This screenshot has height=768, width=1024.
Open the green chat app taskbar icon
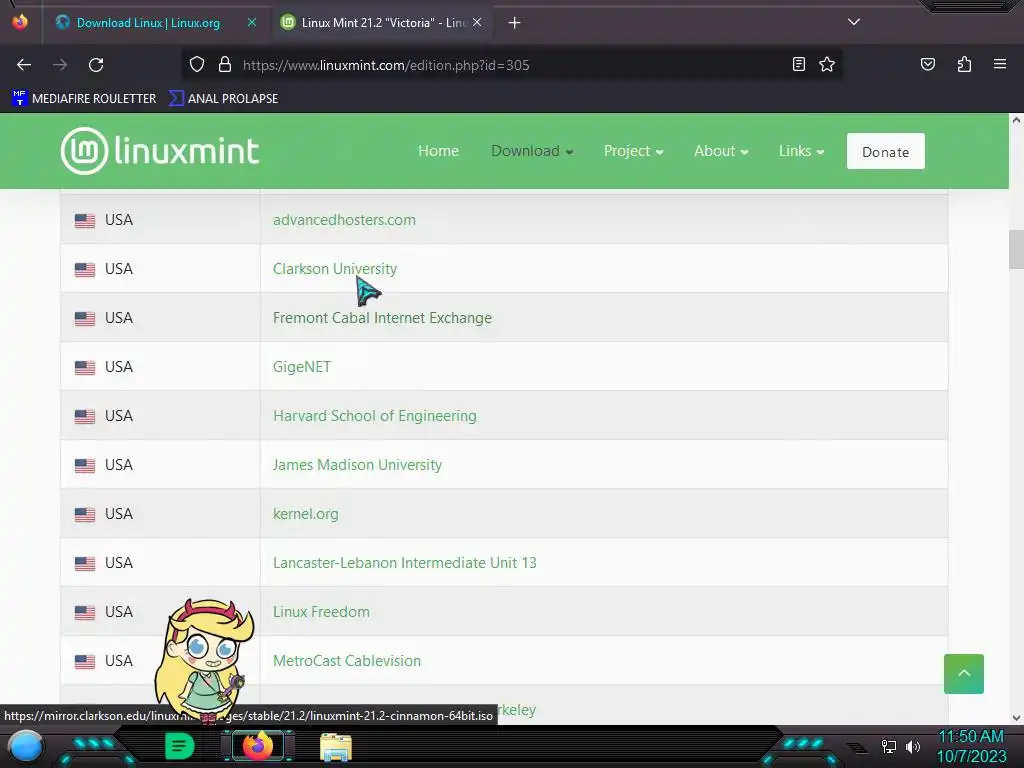click(180, 746)
